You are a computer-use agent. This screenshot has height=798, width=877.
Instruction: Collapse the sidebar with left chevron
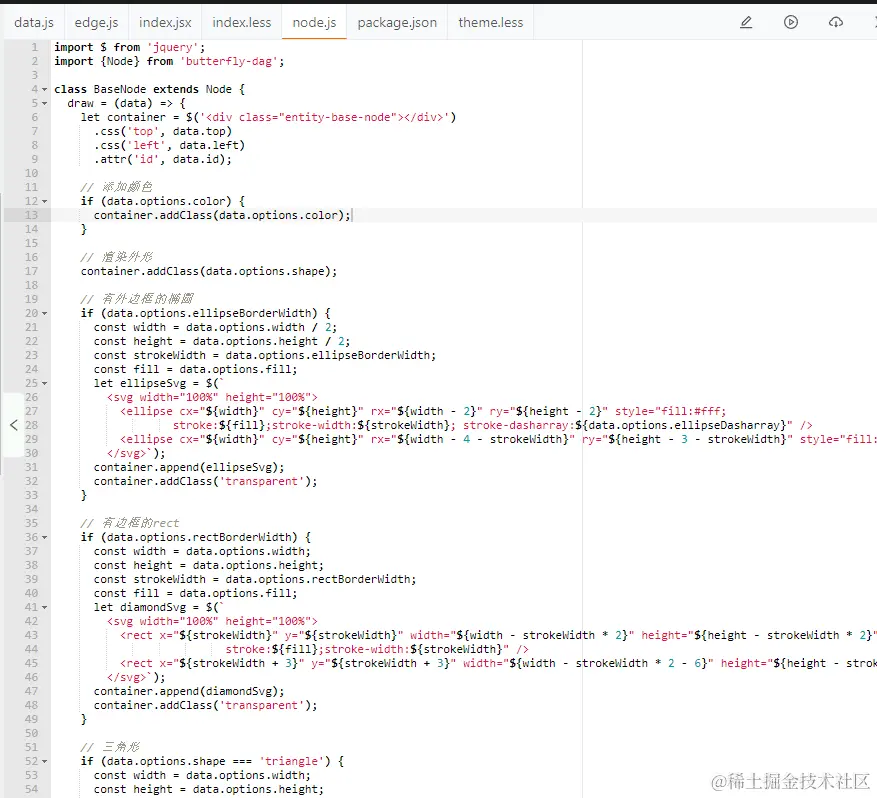click(x=14, y=425)
